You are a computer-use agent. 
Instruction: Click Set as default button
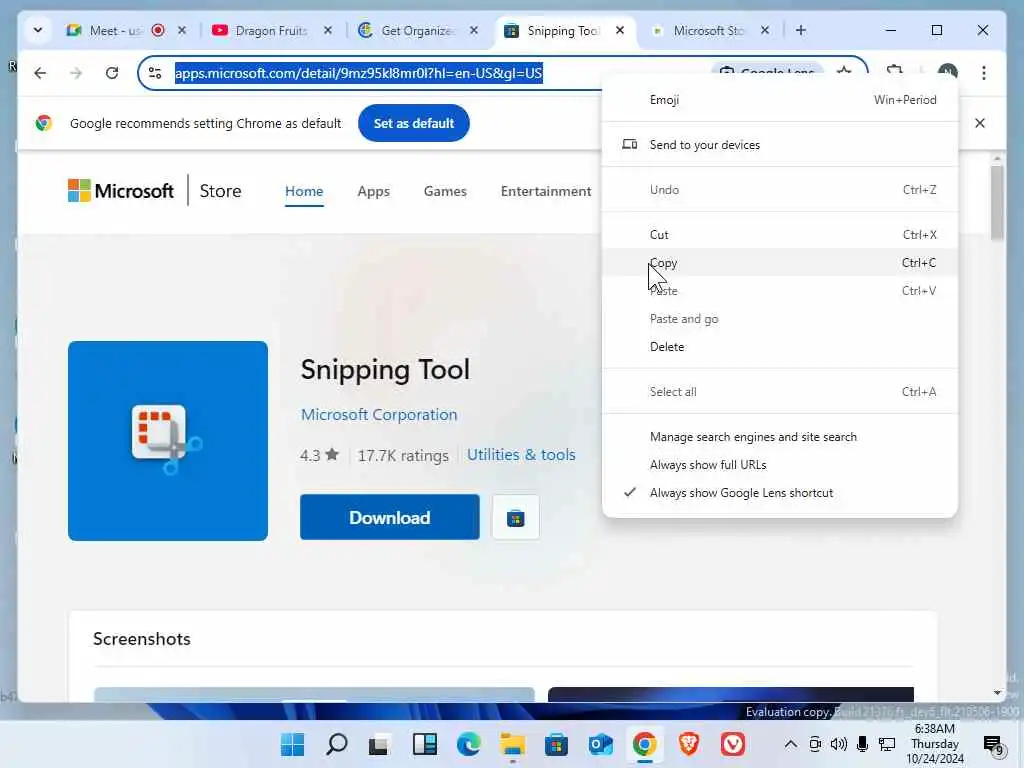413,123
